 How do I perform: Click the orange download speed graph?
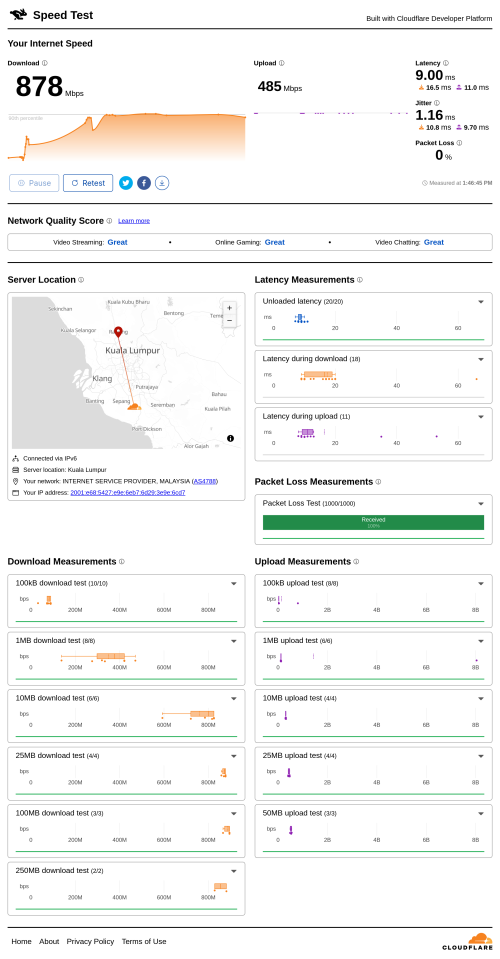[127, 138]
